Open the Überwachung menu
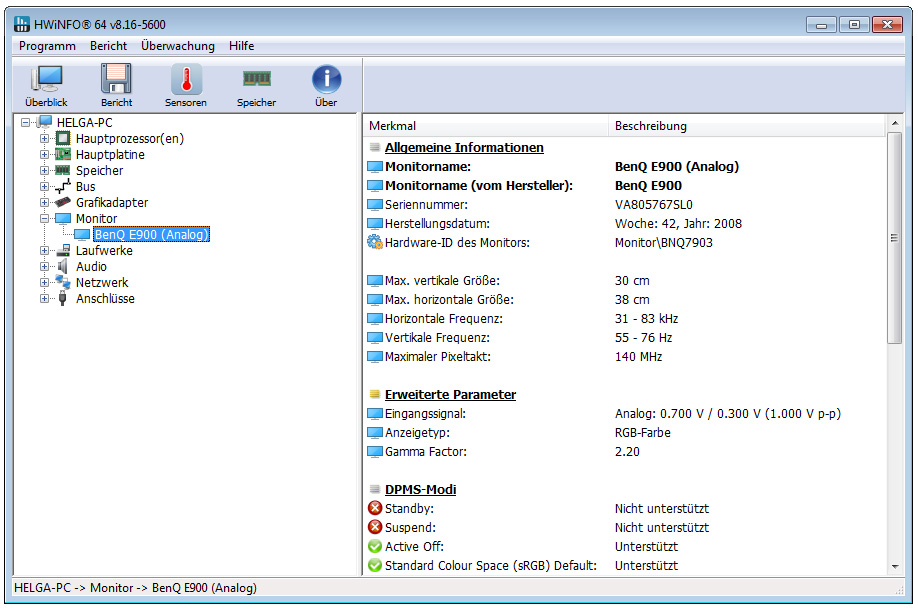The width and height of the screenshot is (918, 610). click(x=178, y=46)
